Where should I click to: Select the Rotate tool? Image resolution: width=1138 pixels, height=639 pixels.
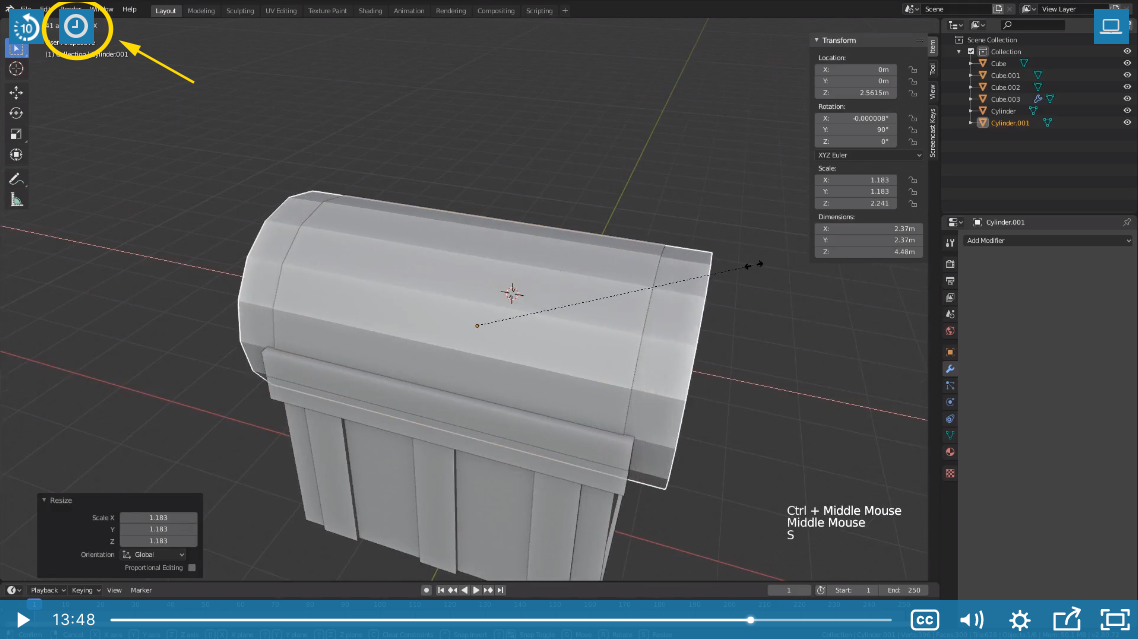tap(16, 113)
